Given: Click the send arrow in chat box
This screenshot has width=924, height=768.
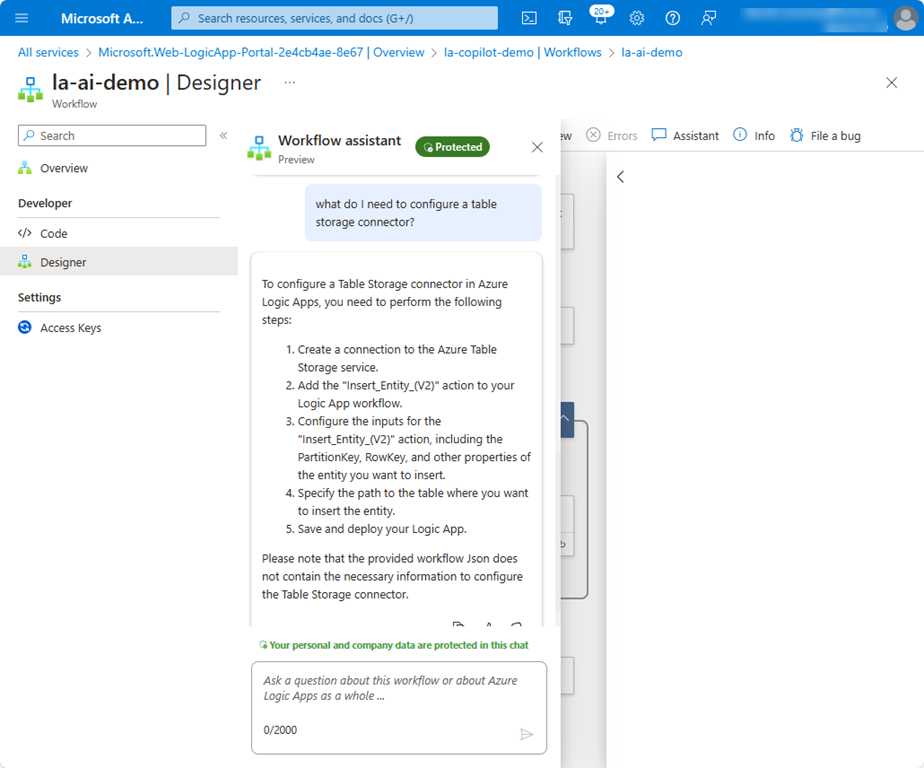Looking at the screenshot, I should 527,735.
